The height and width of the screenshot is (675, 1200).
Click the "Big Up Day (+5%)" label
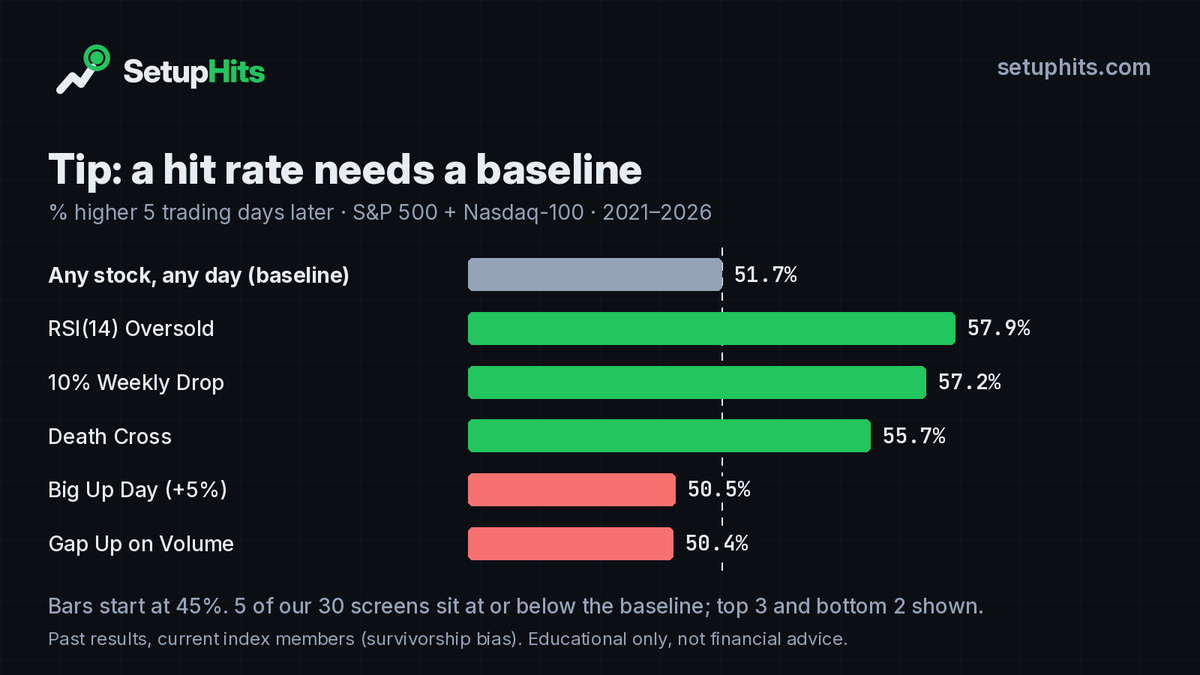click(x=138, y=491)
